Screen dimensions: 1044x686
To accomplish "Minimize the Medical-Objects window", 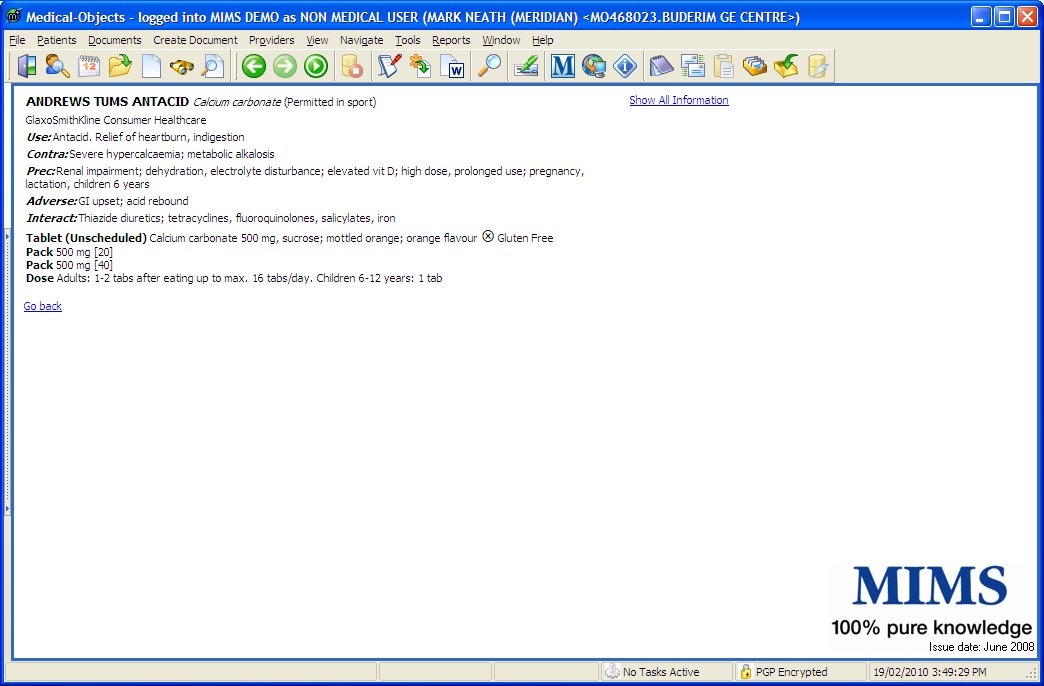I will [x=981, y=16].
